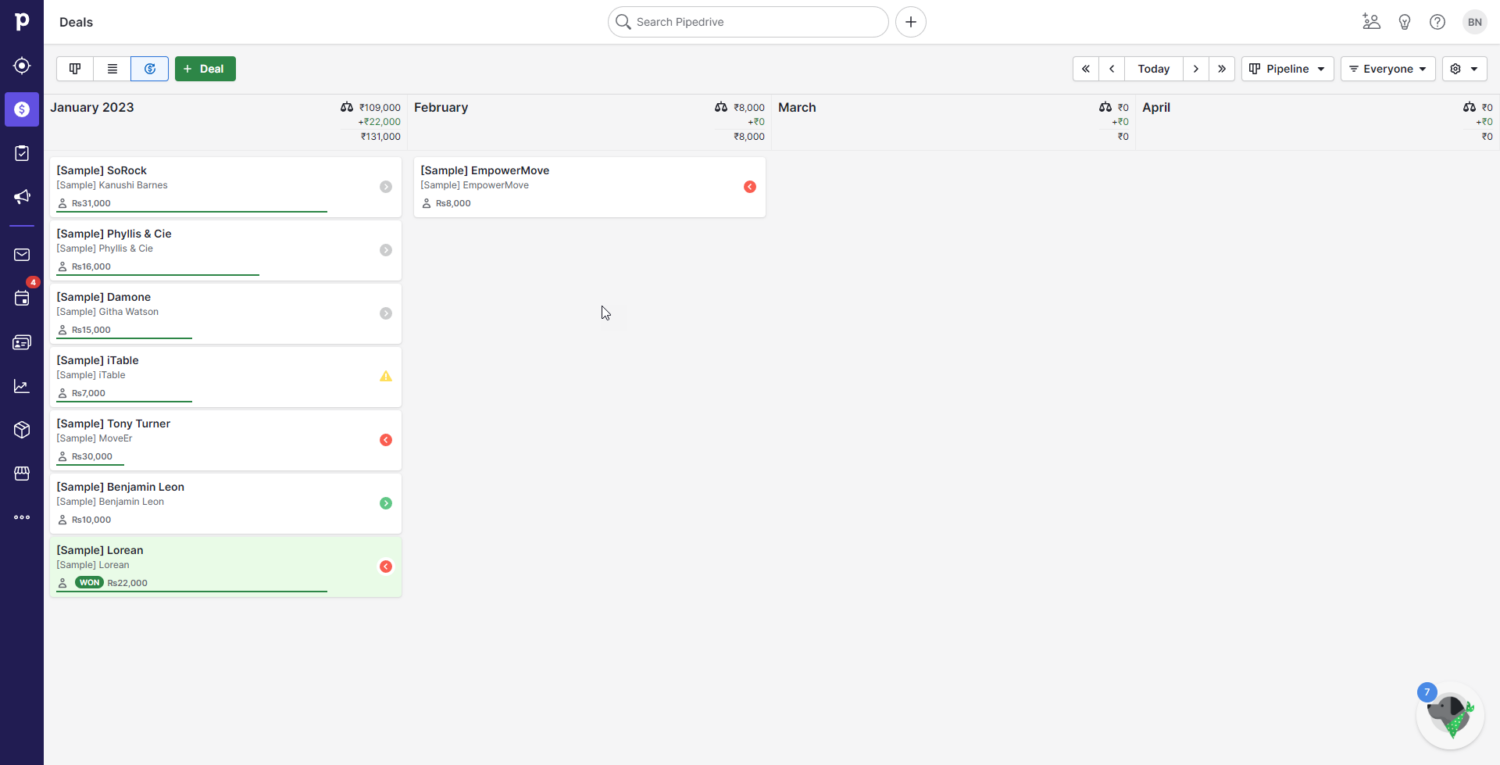Click the Rs31,000 value on SoRock
The width and height of the screenshot is (1500, 765).
(x=91, y=203)
